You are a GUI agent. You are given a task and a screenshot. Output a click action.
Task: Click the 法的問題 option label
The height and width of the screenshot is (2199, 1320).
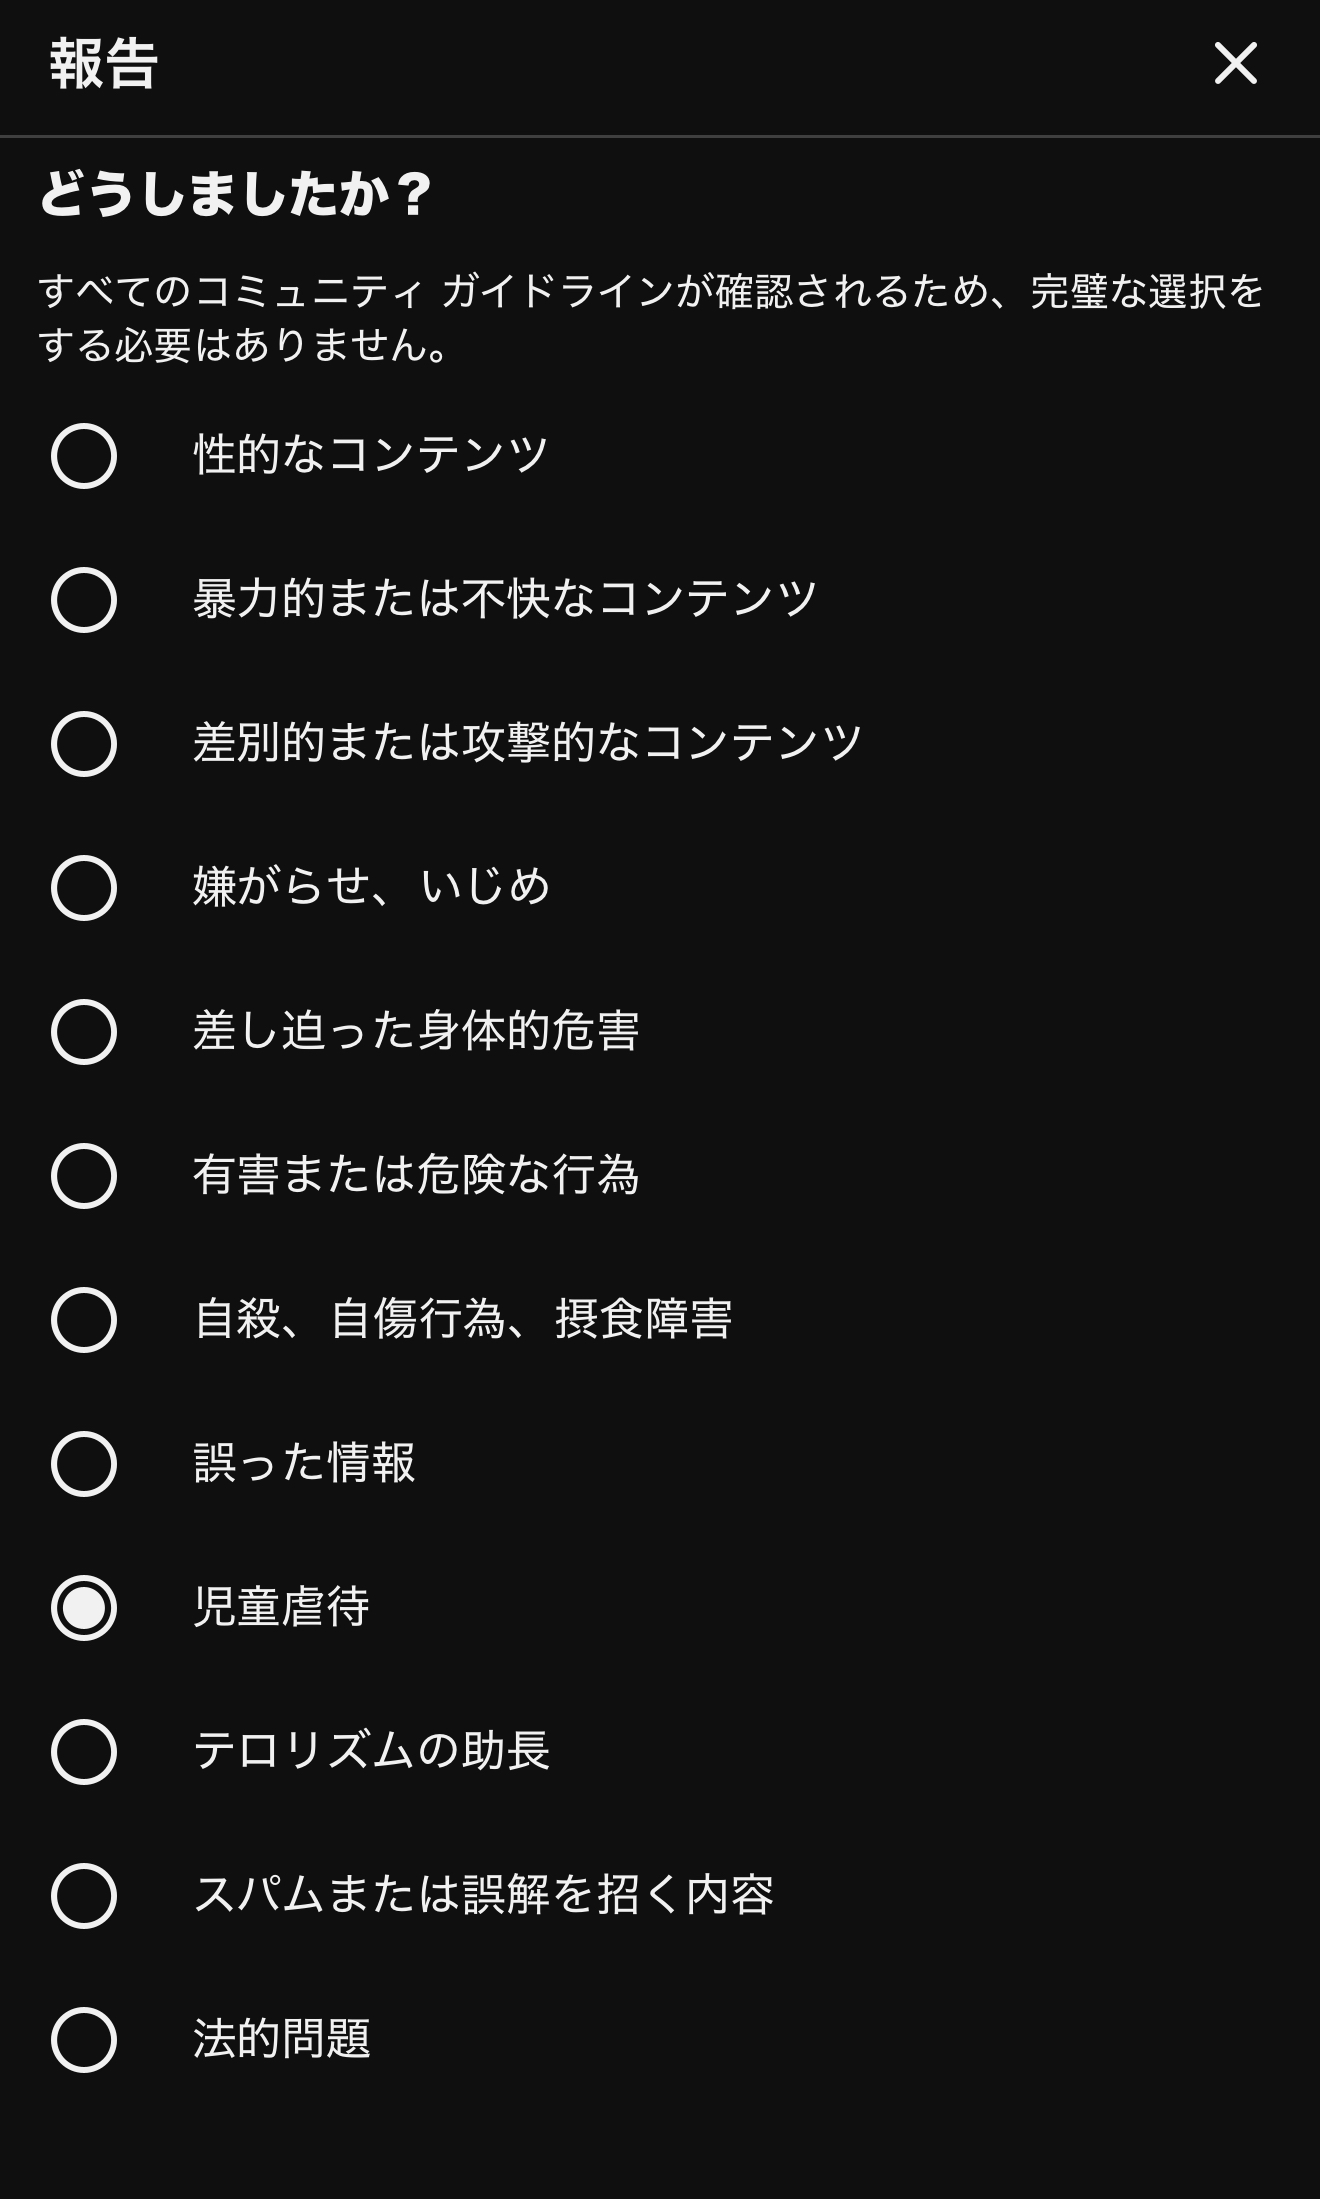coord(282,2039)
